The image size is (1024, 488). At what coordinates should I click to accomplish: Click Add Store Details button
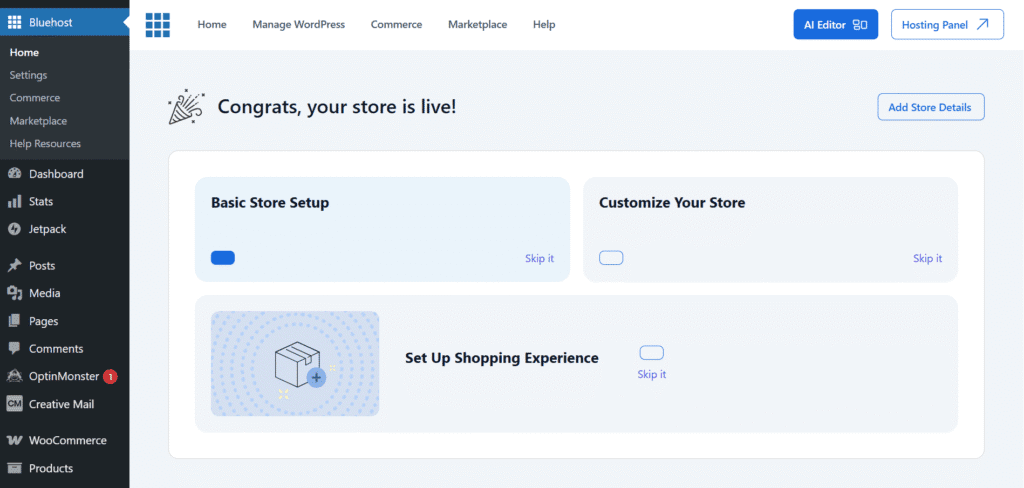(x=930, y=107)
